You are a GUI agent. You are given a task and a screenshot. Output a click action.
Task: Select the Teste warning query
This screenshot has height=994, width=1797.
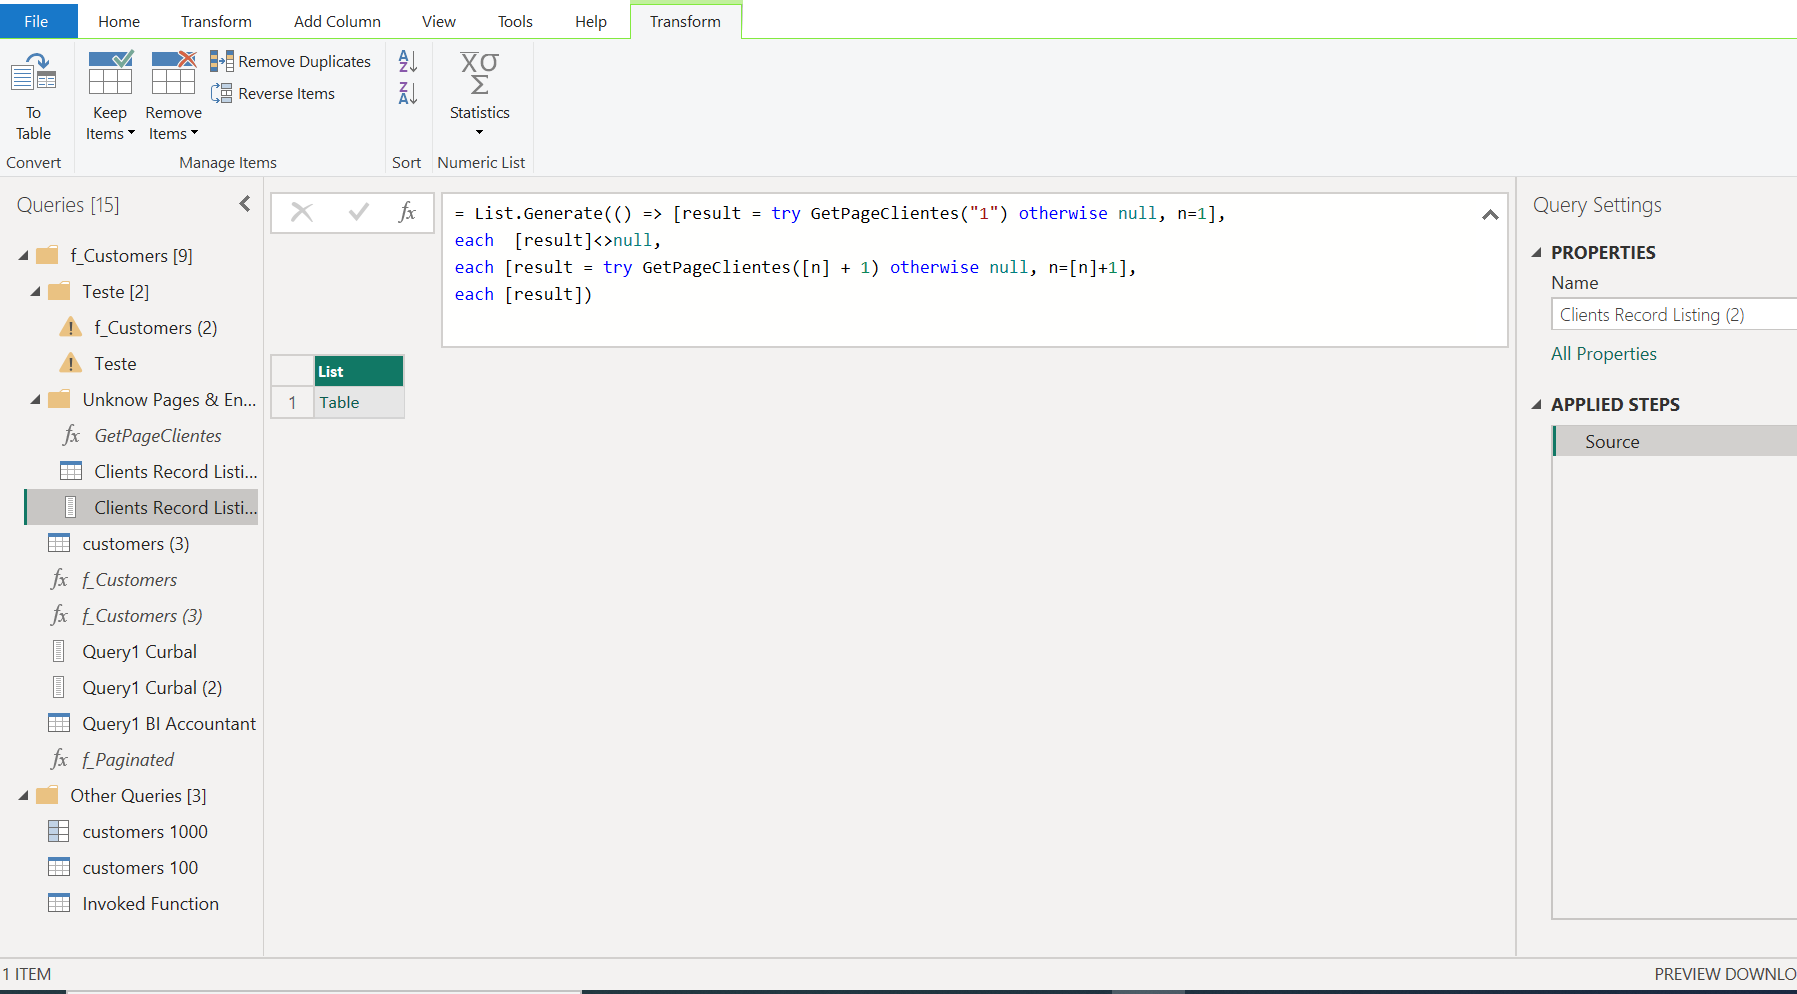click(x=115, y=364)
